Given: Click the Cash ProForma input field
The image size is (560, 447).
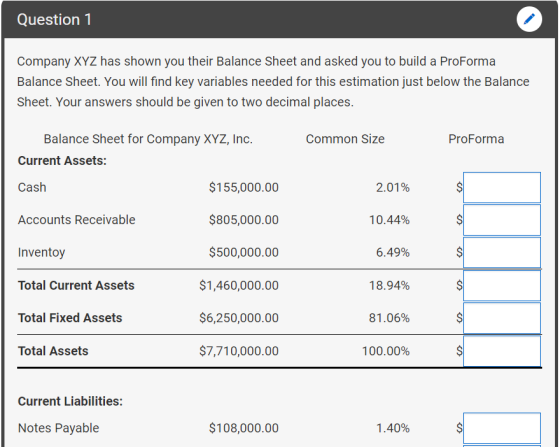Looking at the screenshot, I should 502,187.
